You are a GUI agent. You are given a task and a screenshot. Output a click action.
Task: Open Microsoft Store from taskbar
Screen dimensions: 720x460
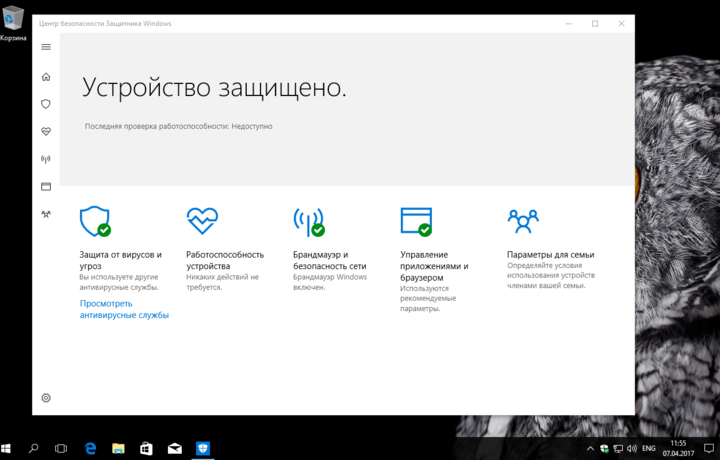point(146,449)
